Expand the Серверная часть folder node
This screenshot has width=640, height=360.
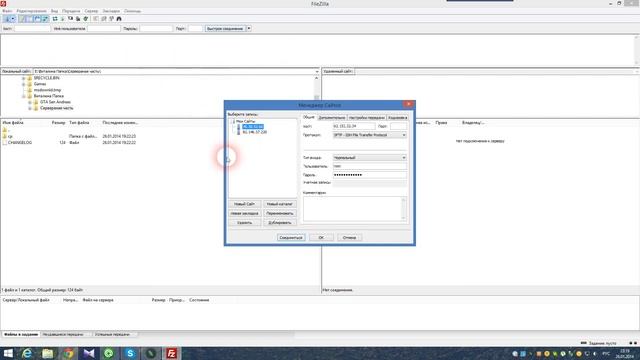tap(30, 108)
